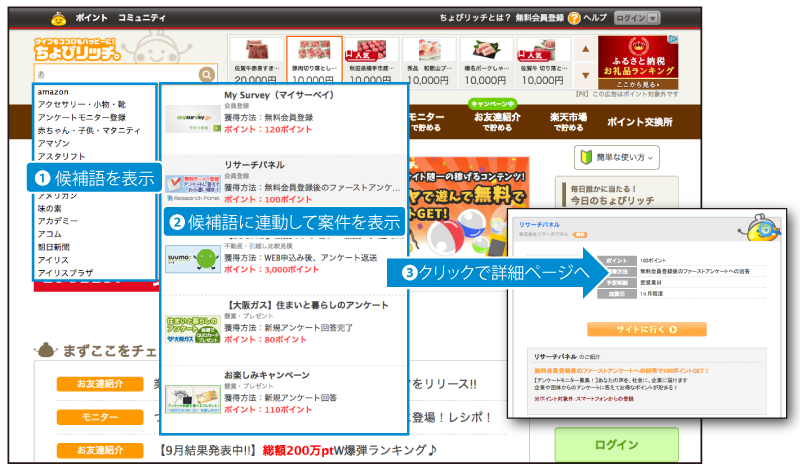
Task: Click the Research Panel thumbnail image
Action: click(x=193, y=188)
